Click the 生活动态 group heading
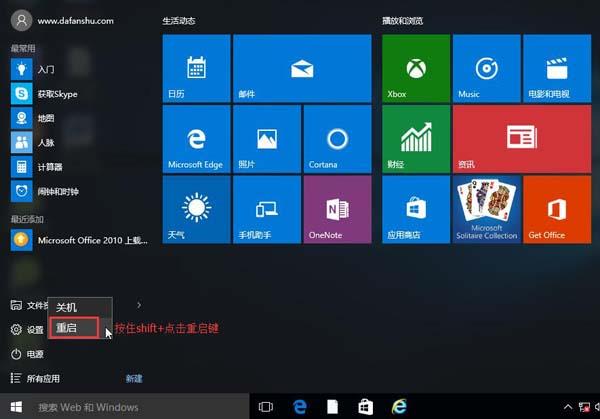The image size is (600, 419). [x=179, y=21]
